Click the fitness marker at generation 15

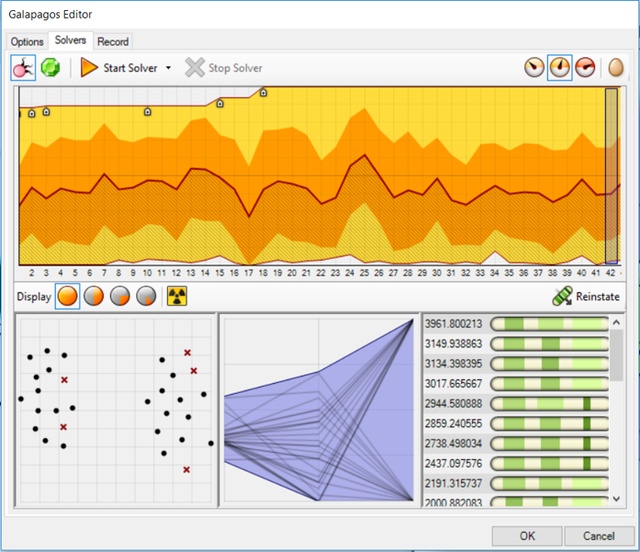pos(220,104)
